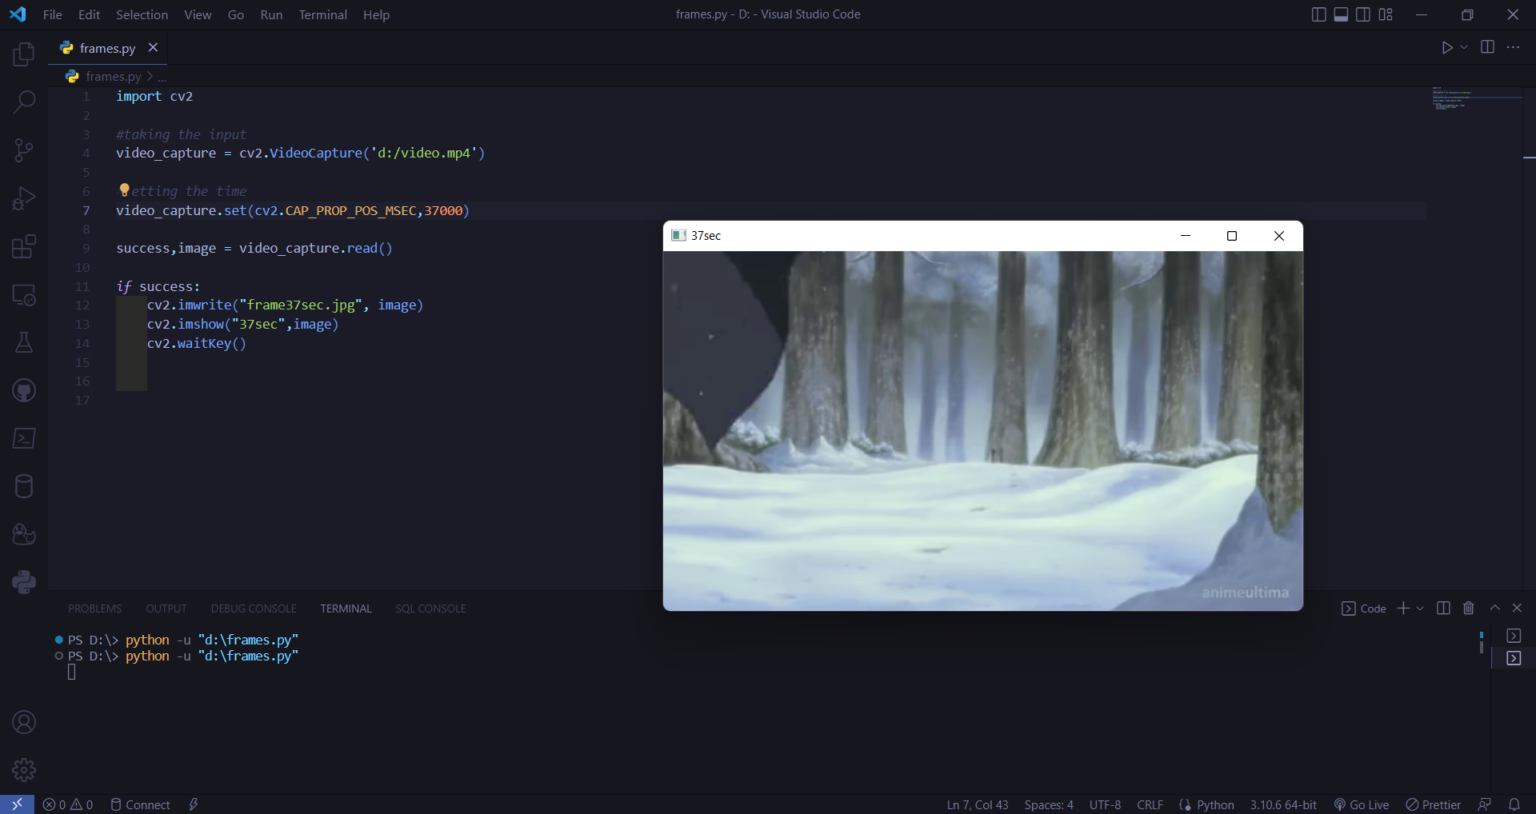Viewport: 1536px width, 814px height.
Task: Open the Extensions view
Action: [x=24, y=246]
